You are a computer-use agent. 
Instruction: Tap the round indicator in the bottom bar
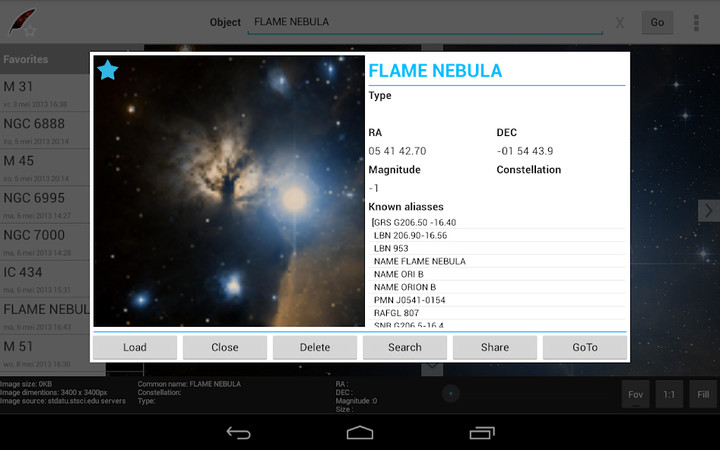coord(451,394)
